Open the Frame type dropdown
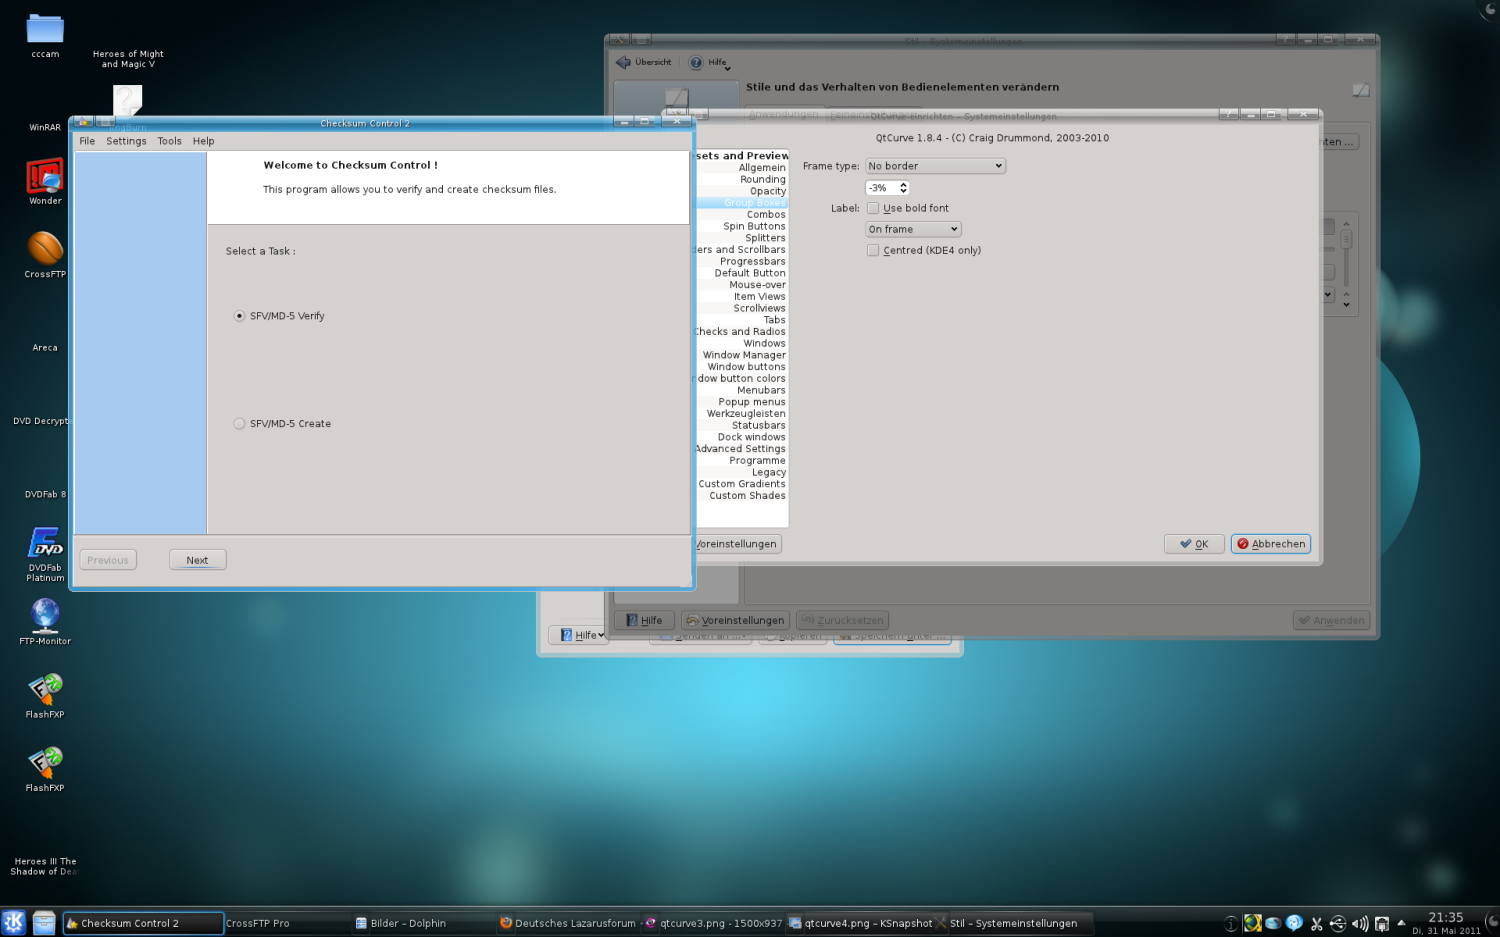This screenshot has height=937, width=1500. (x=934, y=166)
